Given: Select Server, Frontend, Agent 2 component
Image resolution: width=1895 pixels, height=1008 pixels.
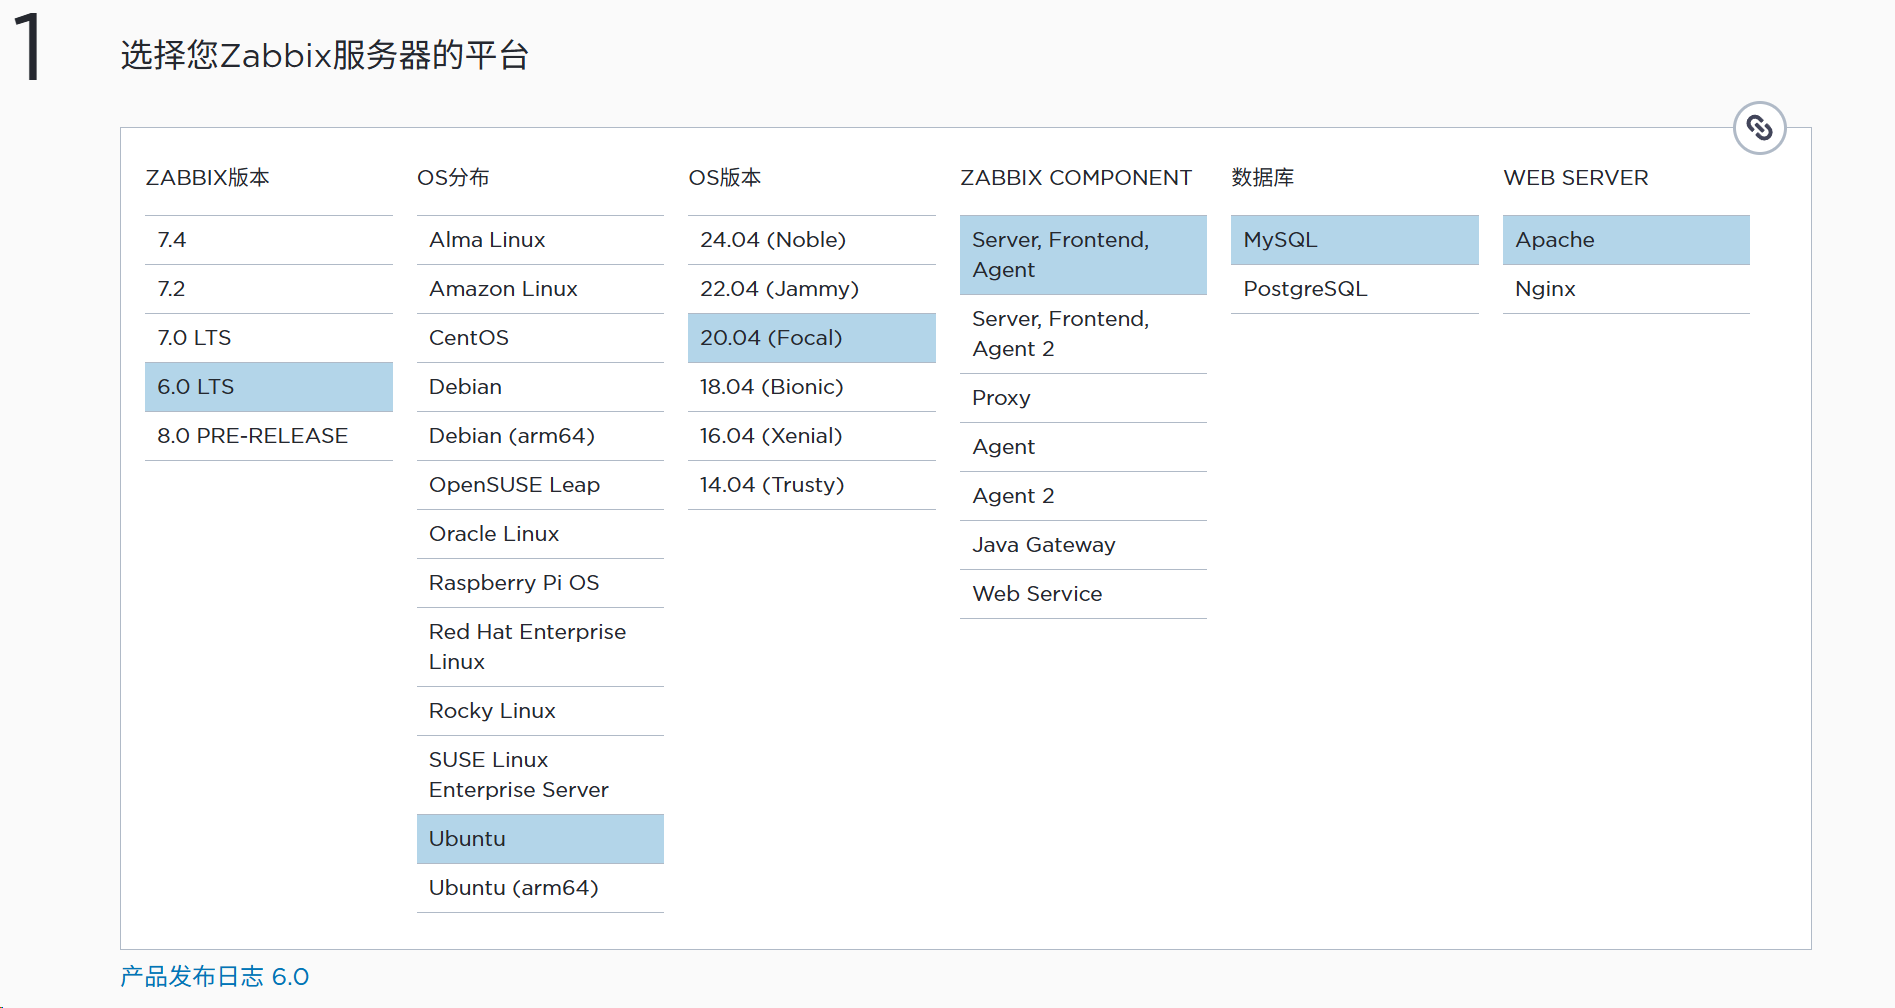Looking at the screenshot, I should click(x=1083, y=334).
